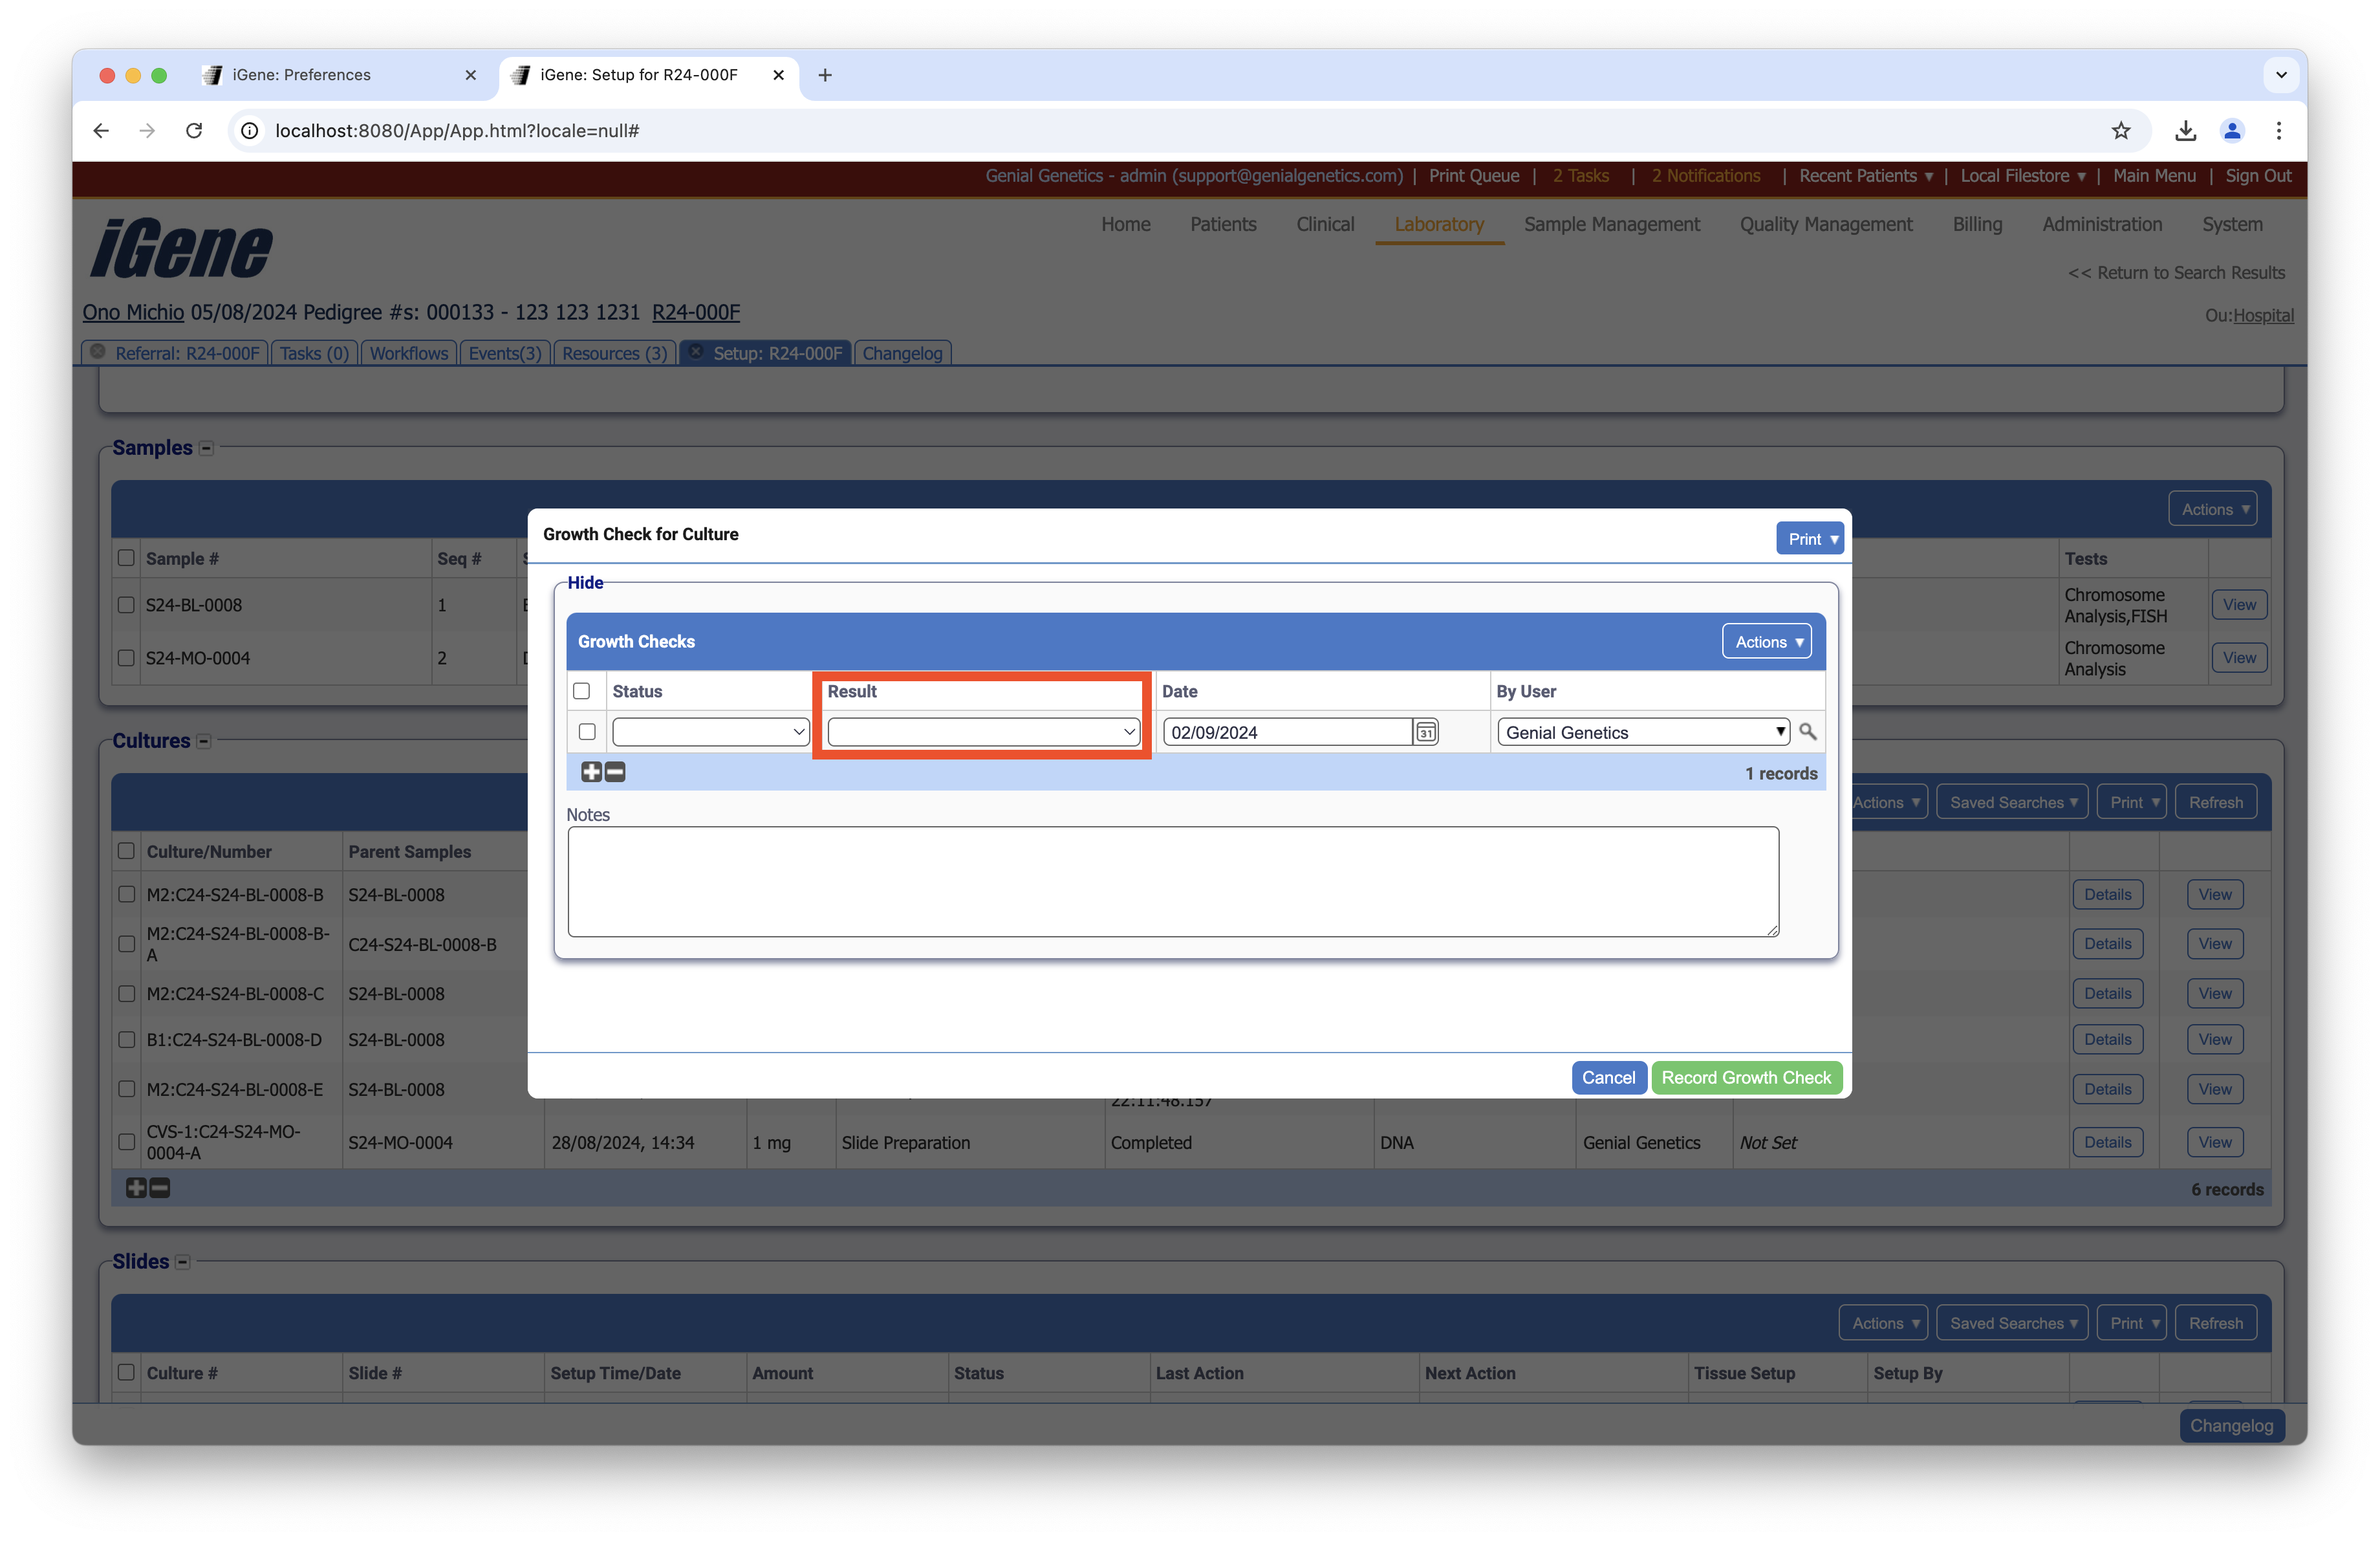Click the By User search magnifier icon

click(1807, 731)
